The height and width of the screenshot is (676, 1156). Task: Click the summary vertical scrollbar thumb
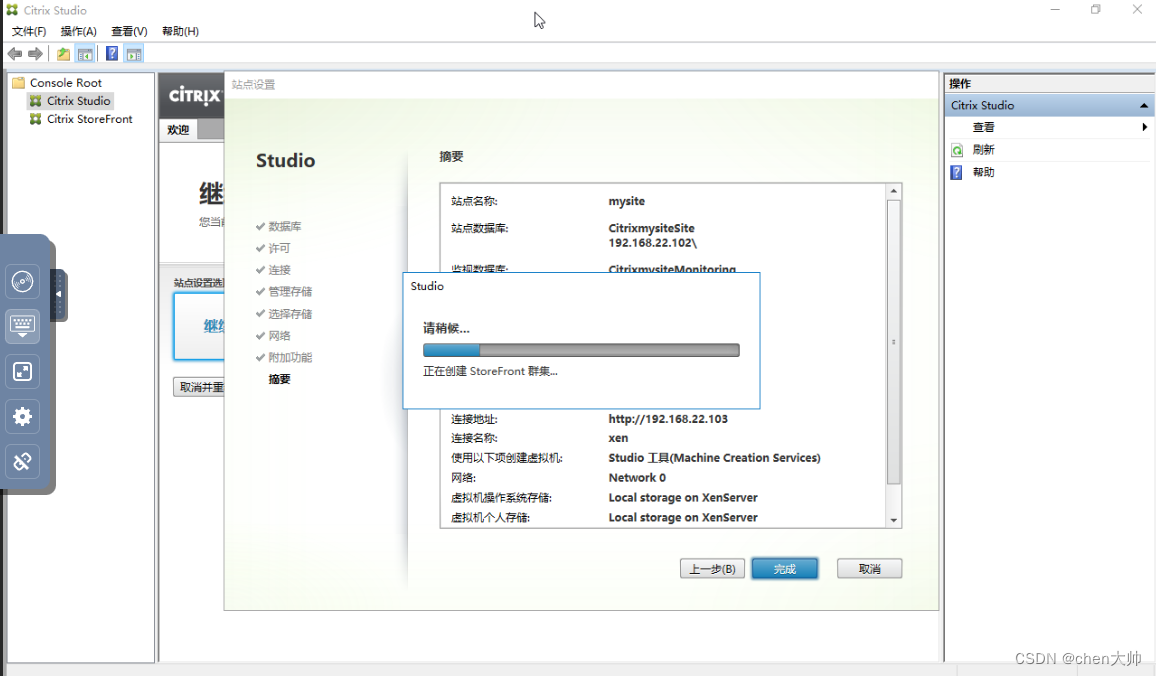(894, 342)
